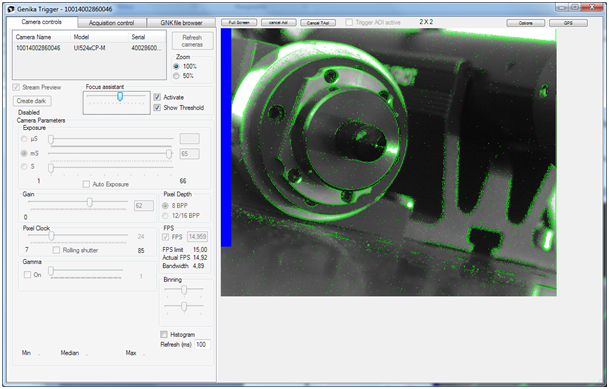609x389 pixels.
Task: Click the FPS value field 14,959
Action: point(198,236)
